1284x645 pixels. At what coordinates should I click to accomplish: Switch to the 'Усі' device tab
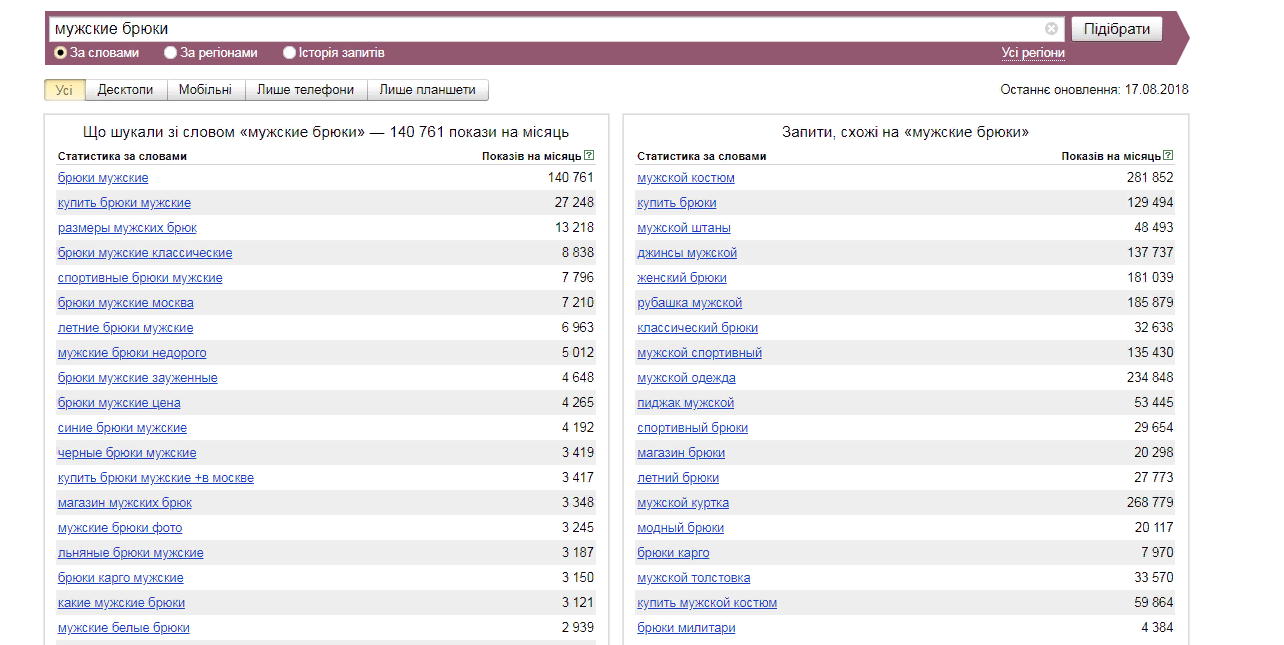tap(64, 90)
